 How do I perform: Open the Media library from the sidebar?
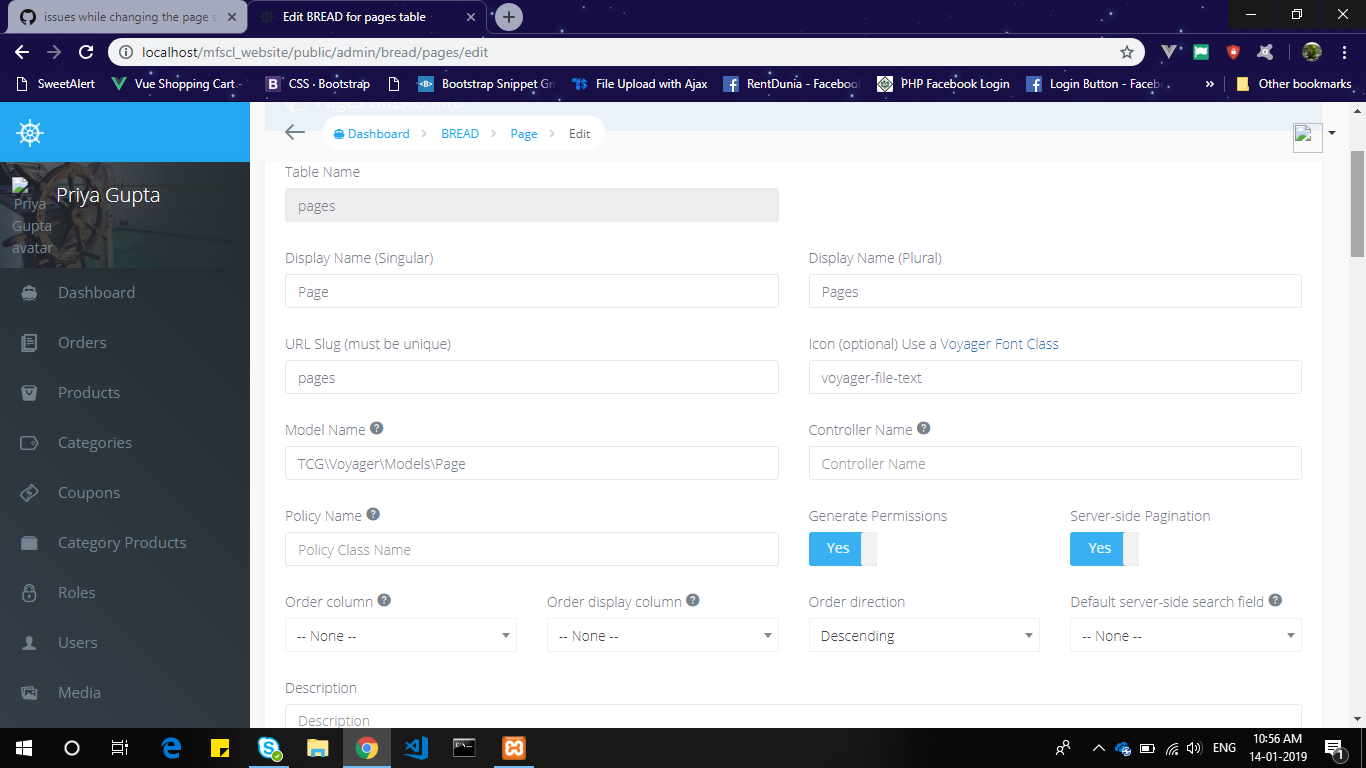click(x=79, y=692)
